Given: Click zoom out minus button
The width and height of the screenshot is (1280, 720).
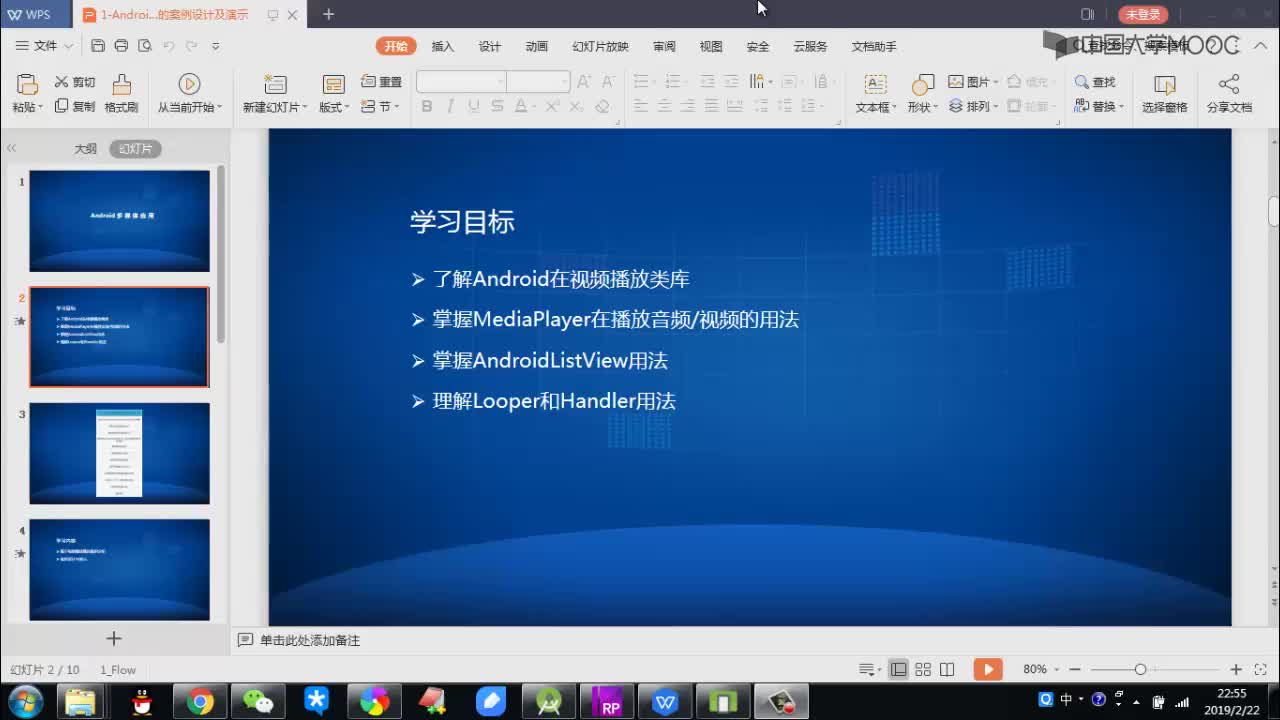Looking at the screenshot, I should (x=1075, y=669).
